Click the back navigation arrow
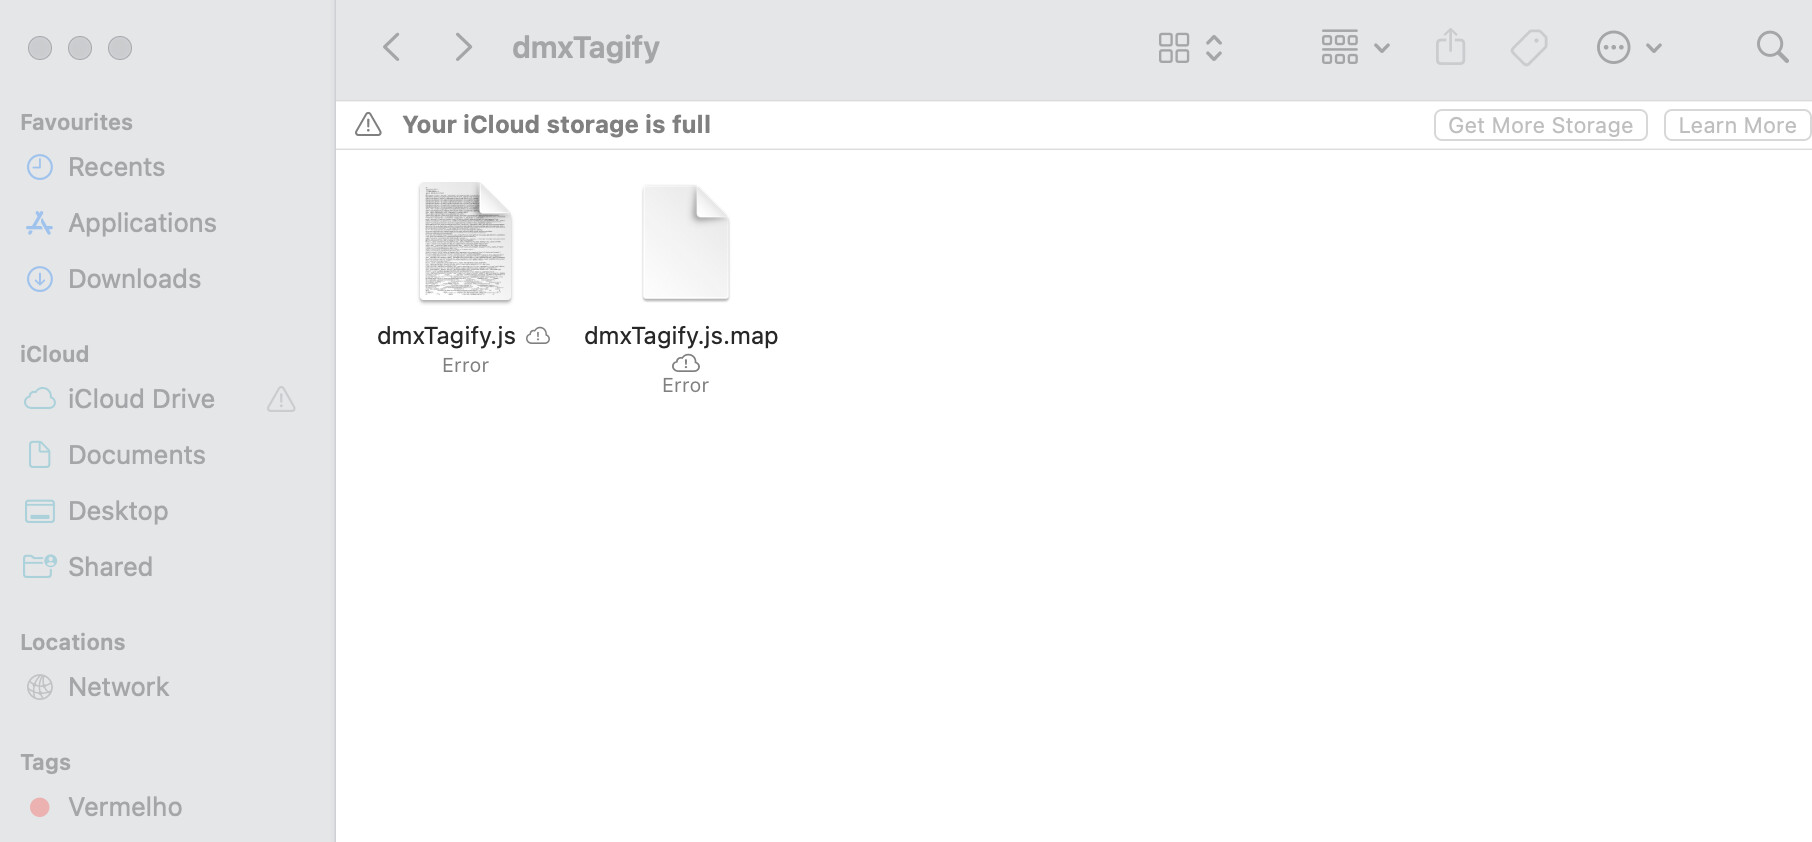Viewport: 1812px width, 842px height. point(392,47)
